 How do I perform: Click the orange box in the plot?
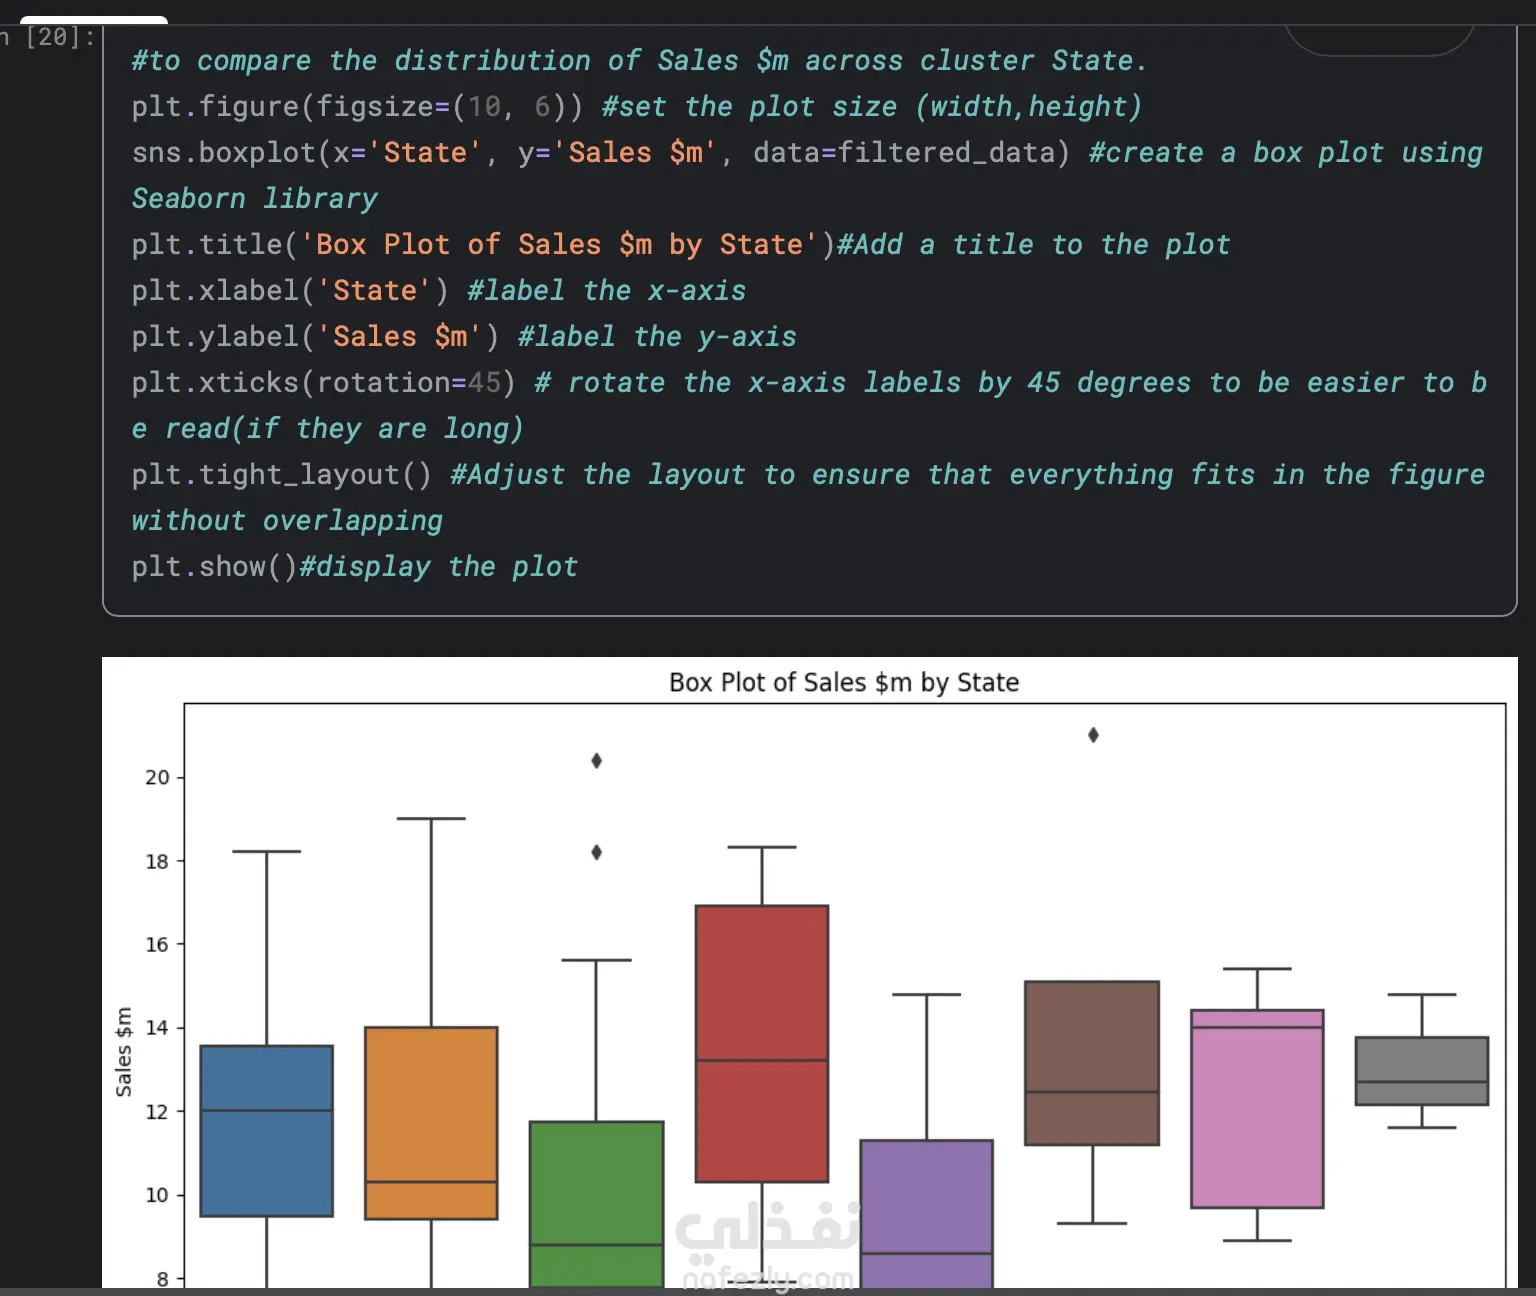click(x=431, y=1122)
